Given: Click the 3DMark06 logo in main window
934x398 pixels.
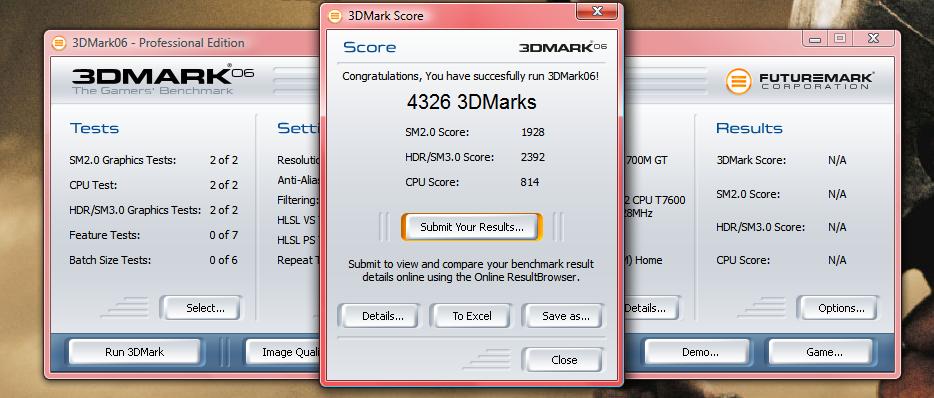Looking at the screenshot, I should coord(163,79).
